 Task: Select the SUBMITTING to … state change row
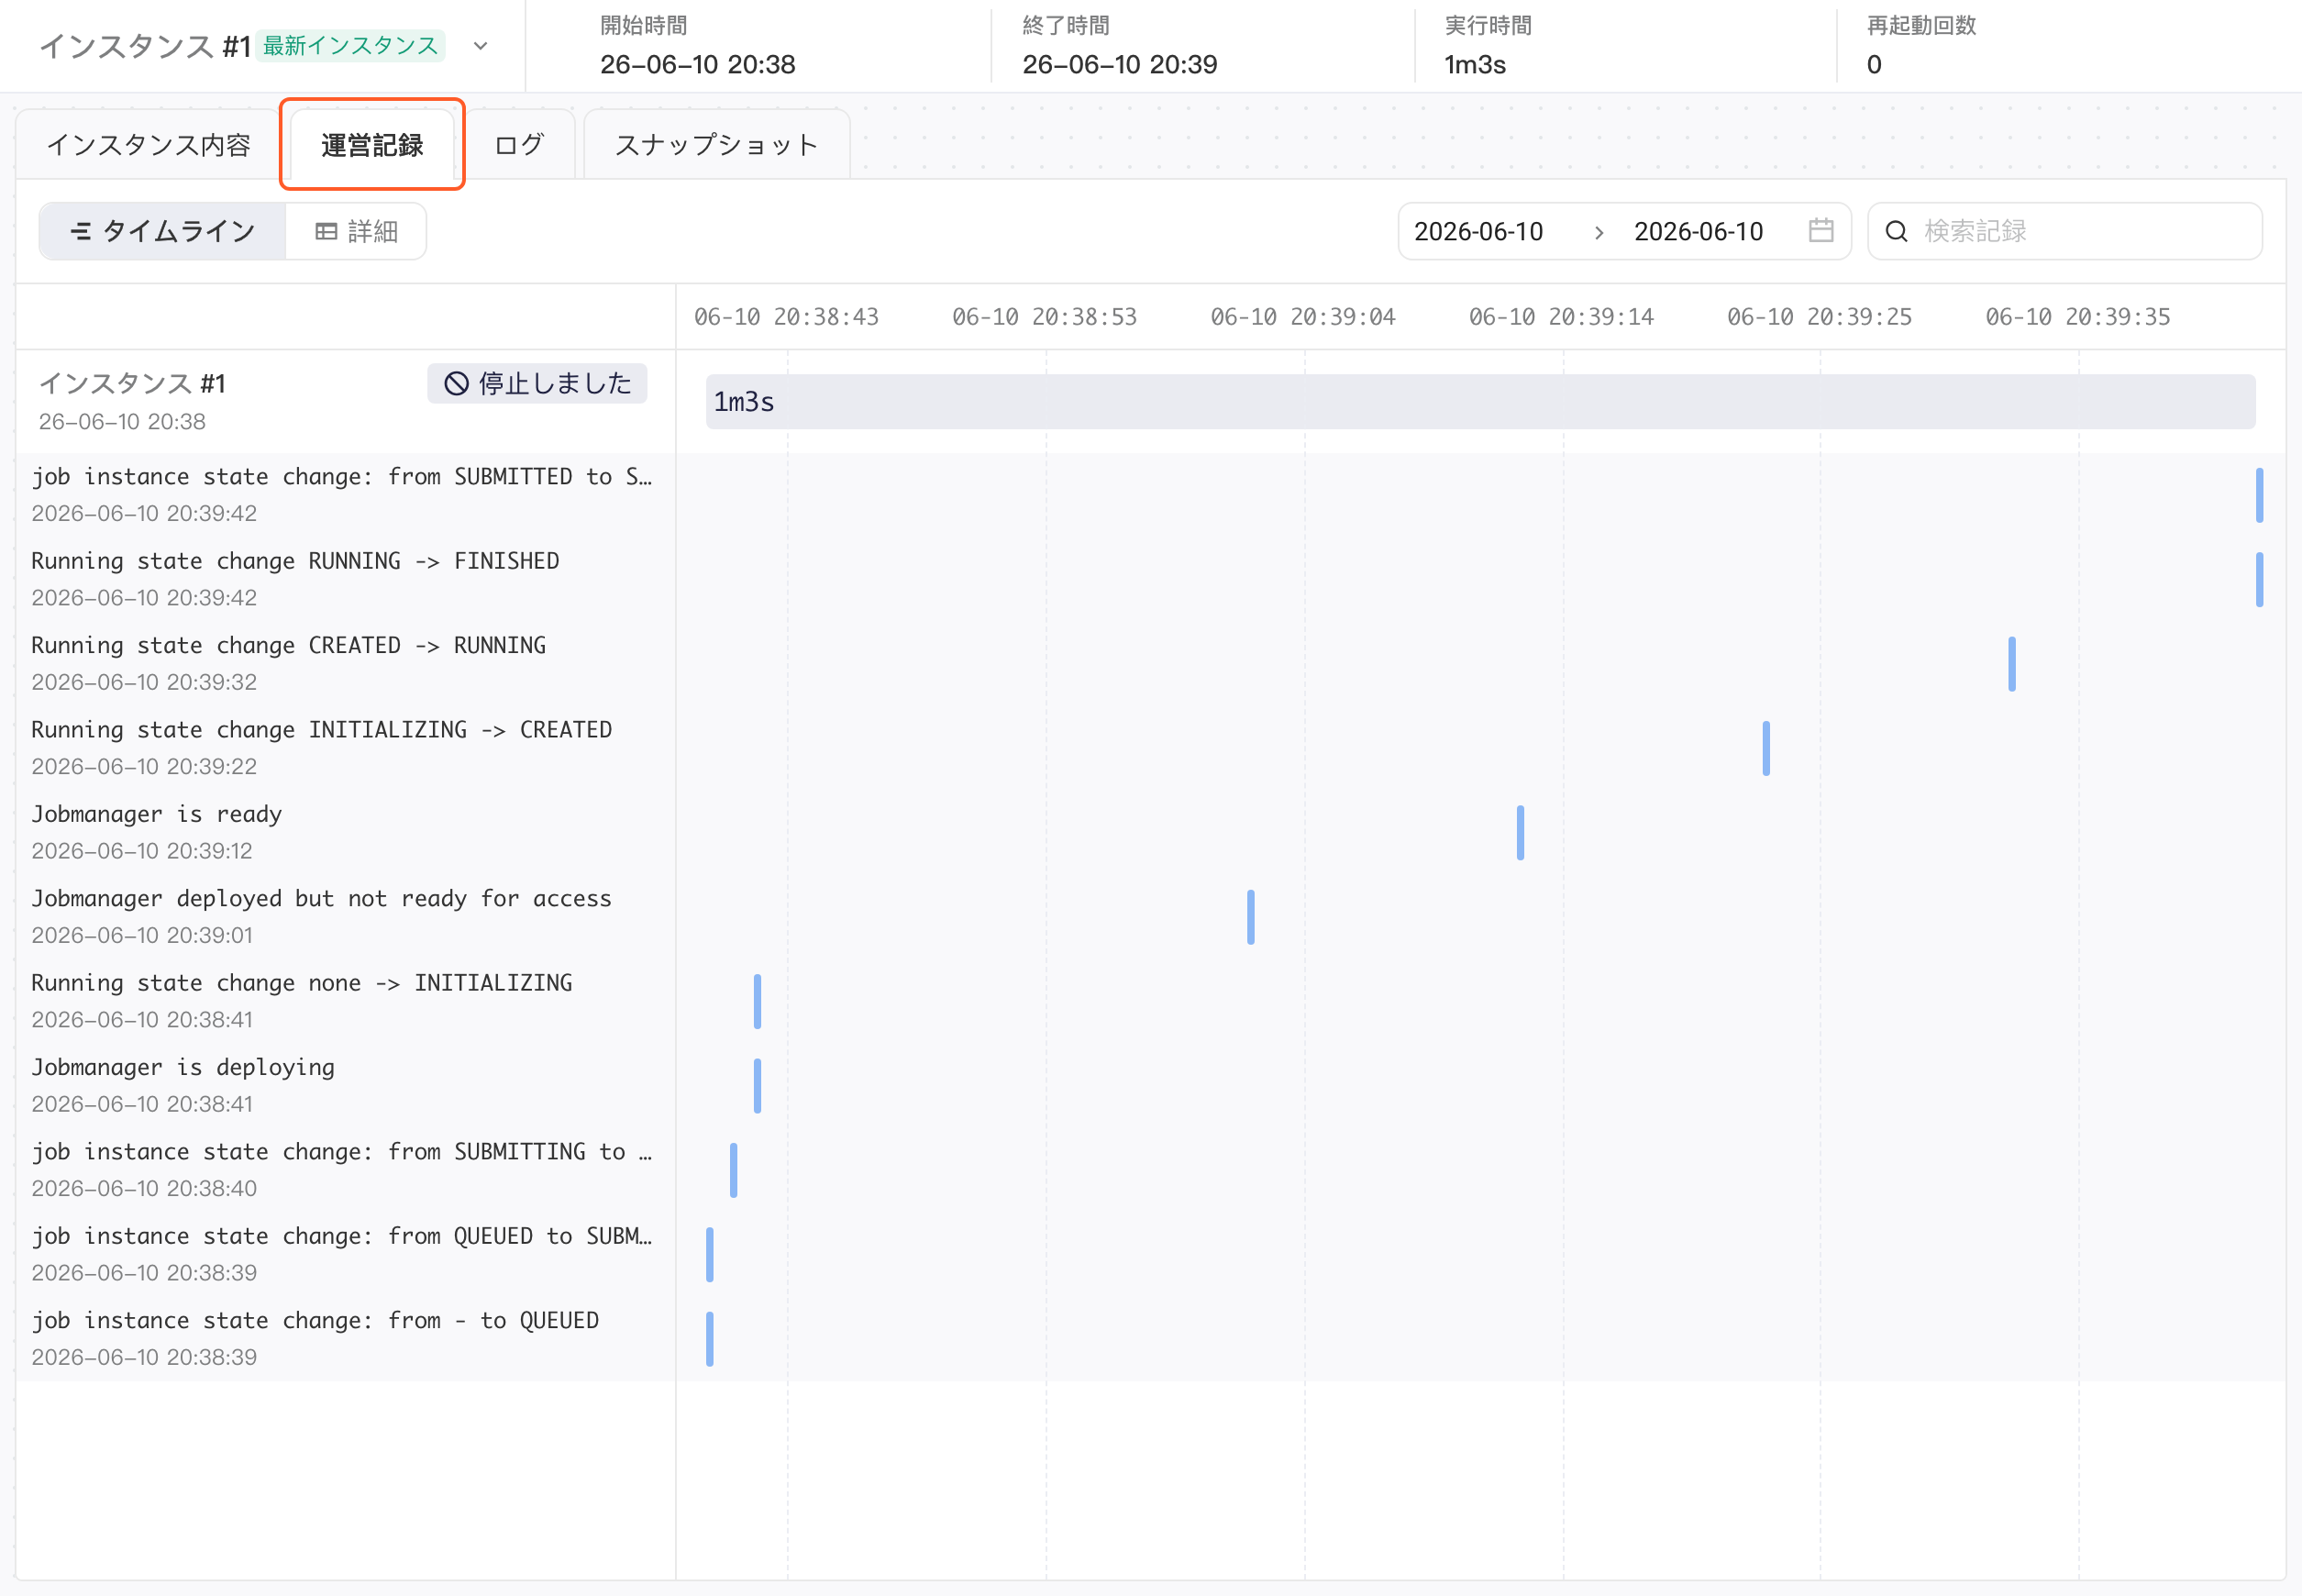[345, 1170]
